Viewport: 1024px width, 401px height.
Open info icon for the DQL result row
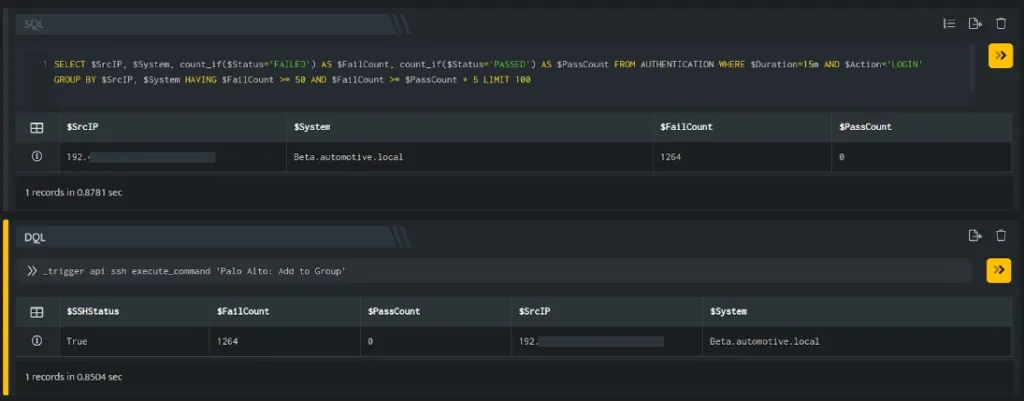coord(37,341)
